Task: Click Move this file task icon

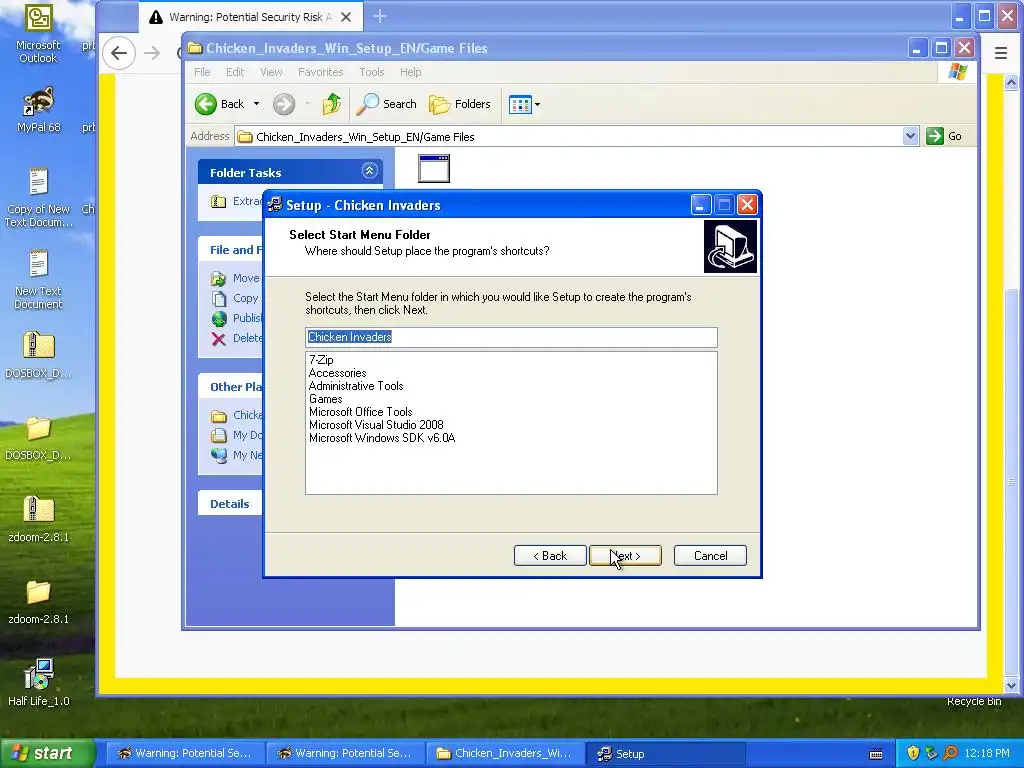Action: tap(219, 279)
